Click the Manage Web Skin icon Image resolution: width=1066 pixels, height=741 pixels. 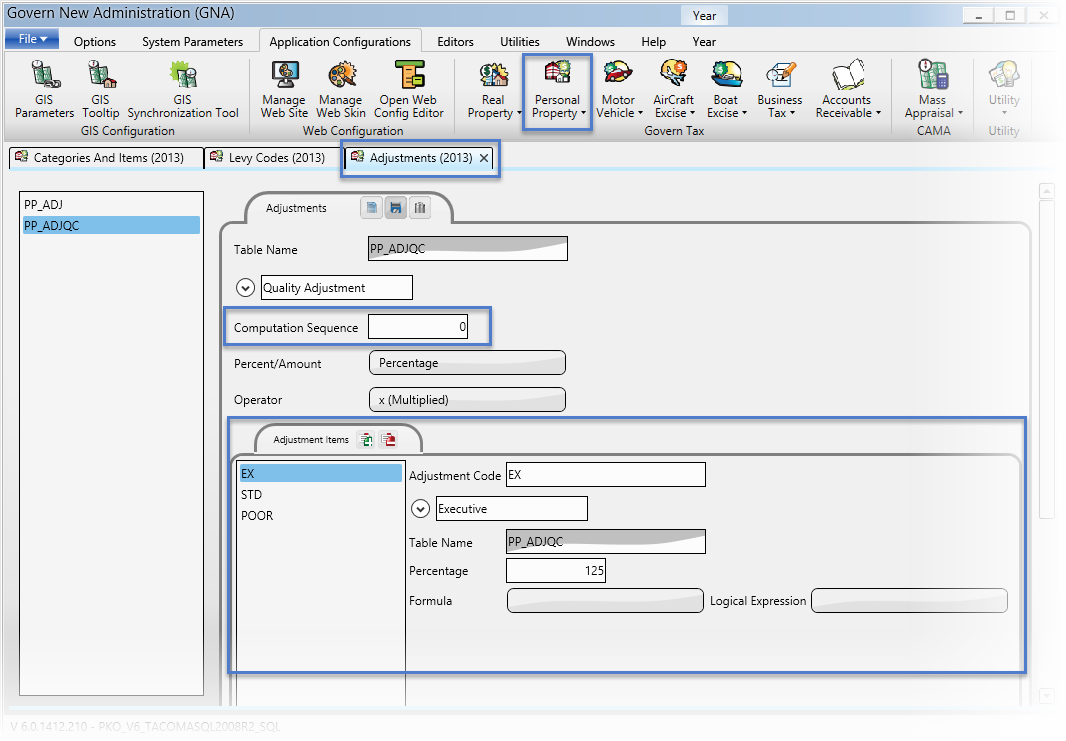point(340,90)
